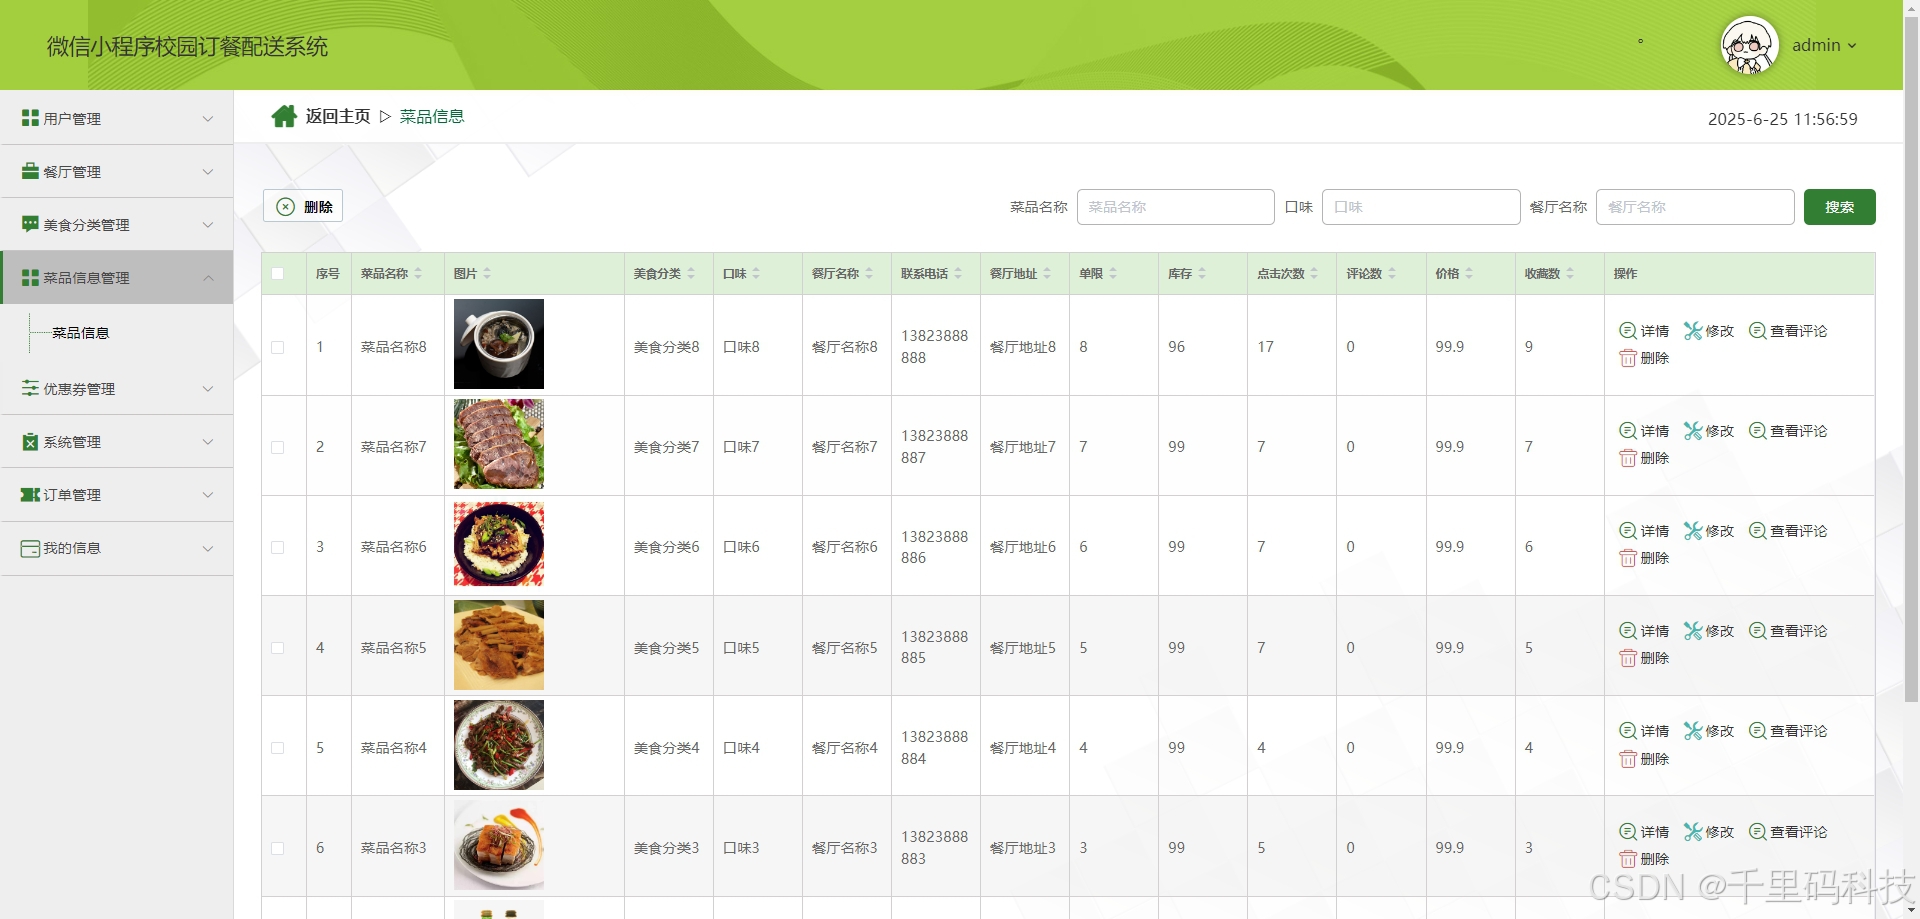Screen dimensions: 1920x919
Task: Sort by 价格 column header
Action: (1454, 273)
